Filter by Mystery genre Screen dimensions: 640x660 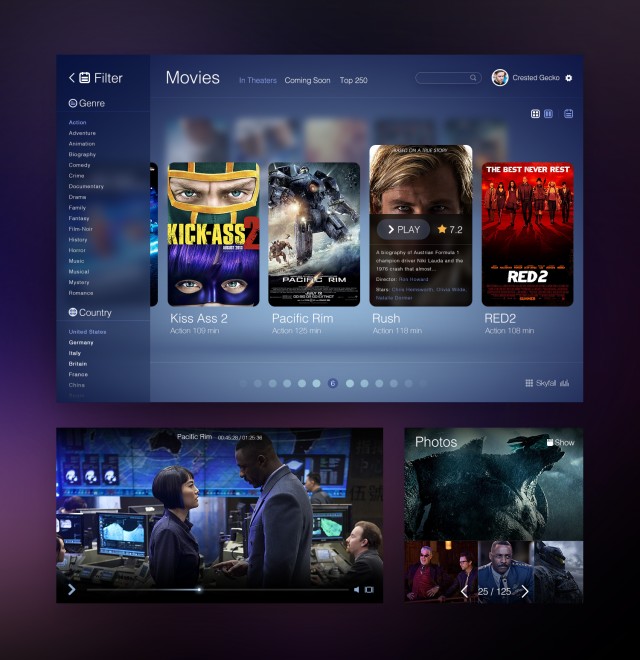[x=79, y=282]
